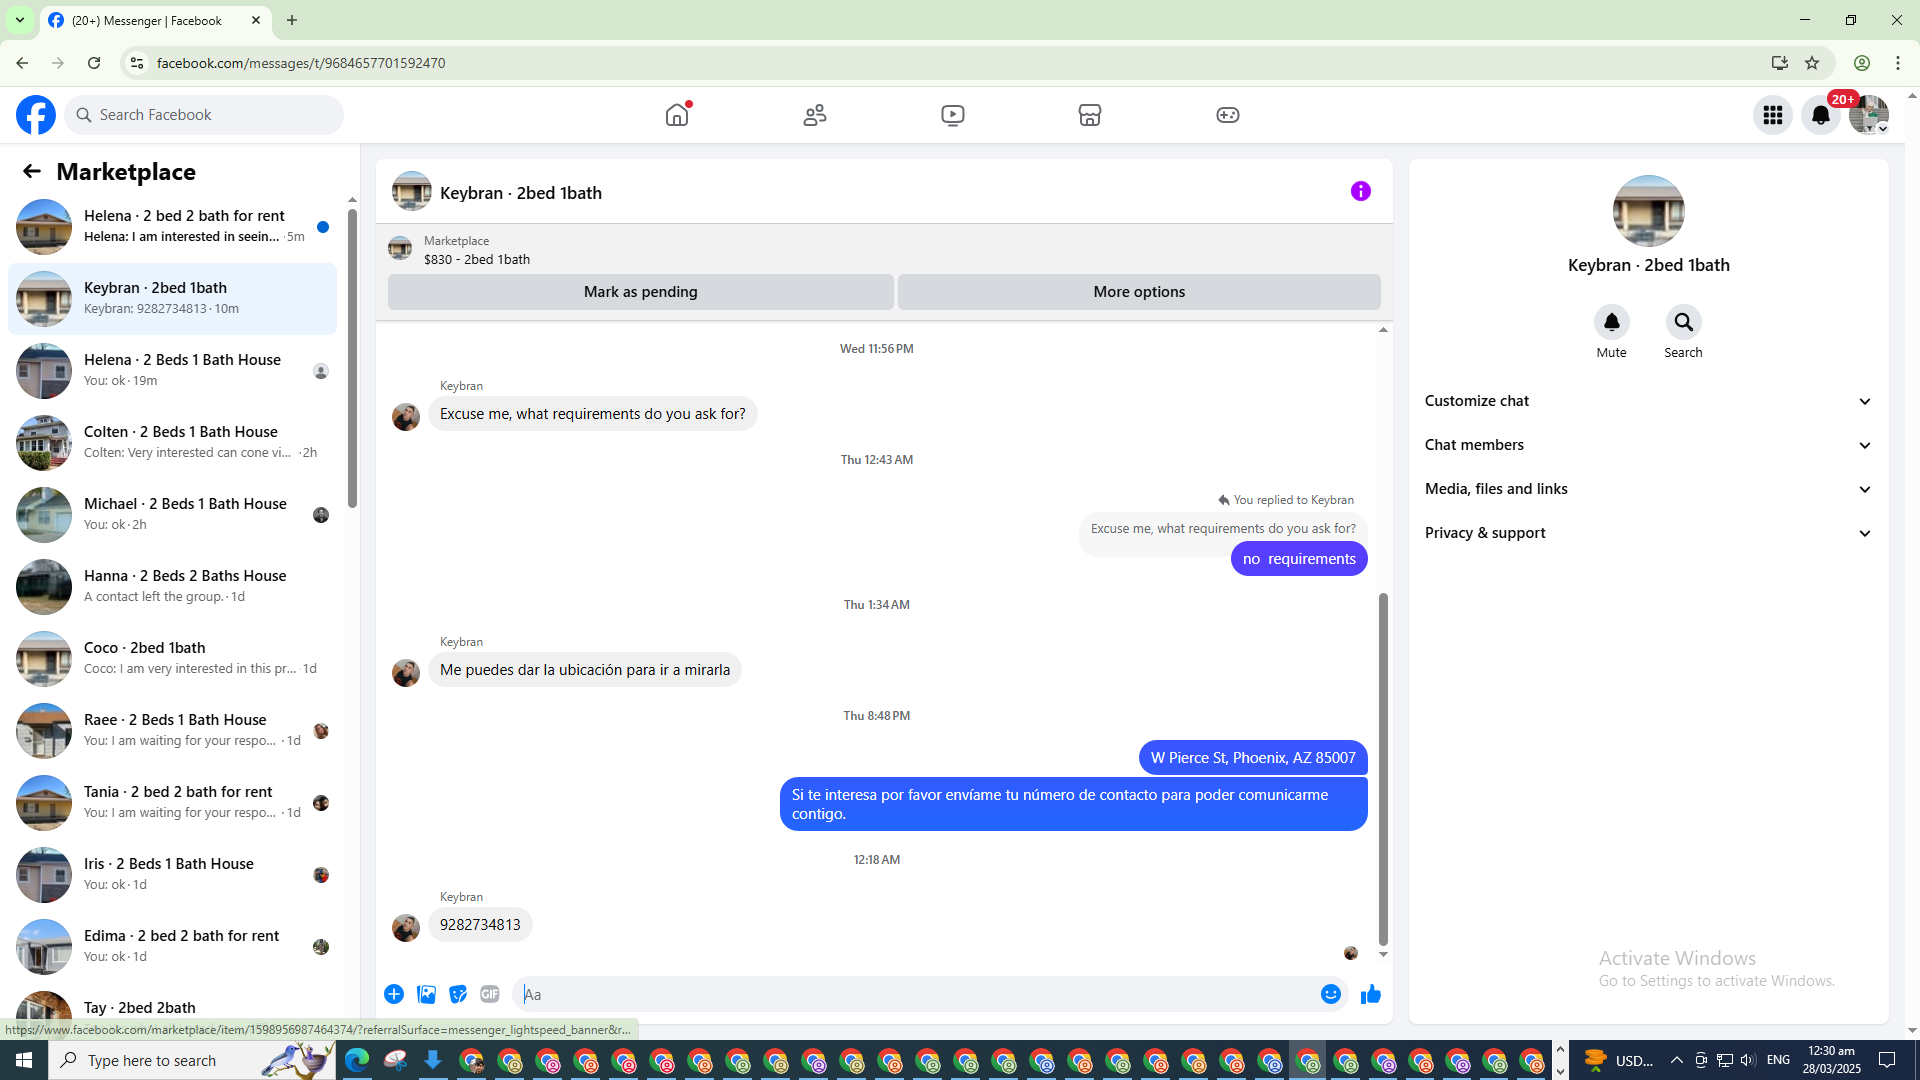Open more actions plus icon in composer
This screenshot has width=1920, height=1080.
pyautogui.click(x=394, y=994)
